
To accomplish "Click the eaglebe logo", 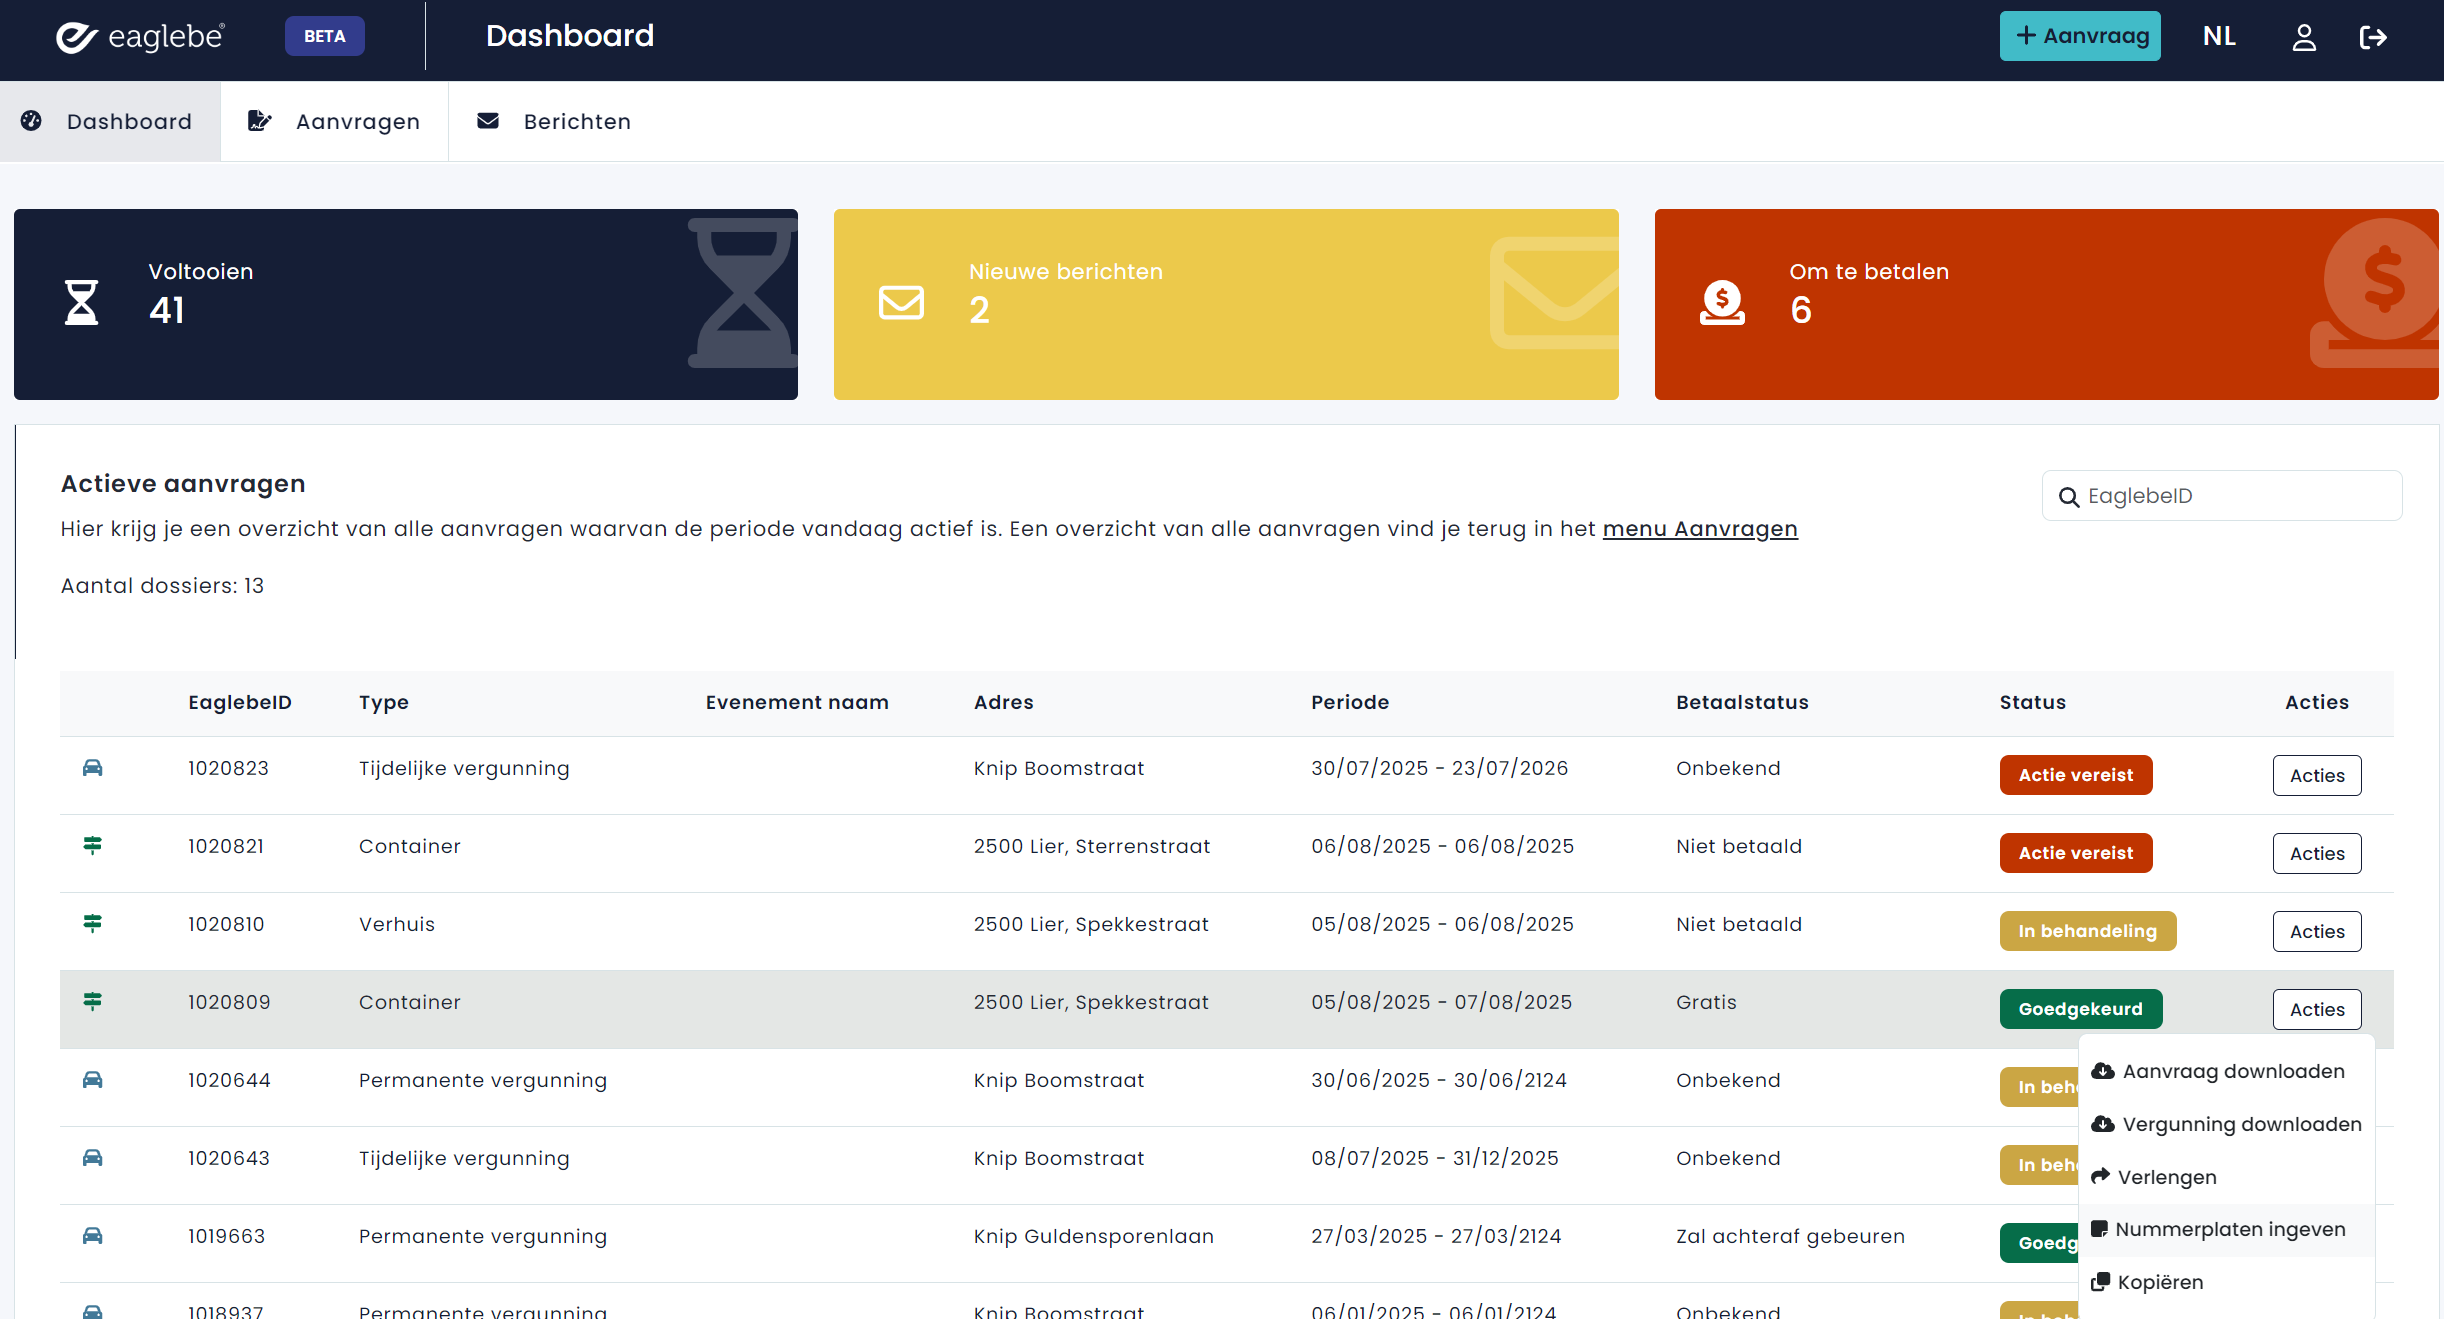I will tap(141, 37).
